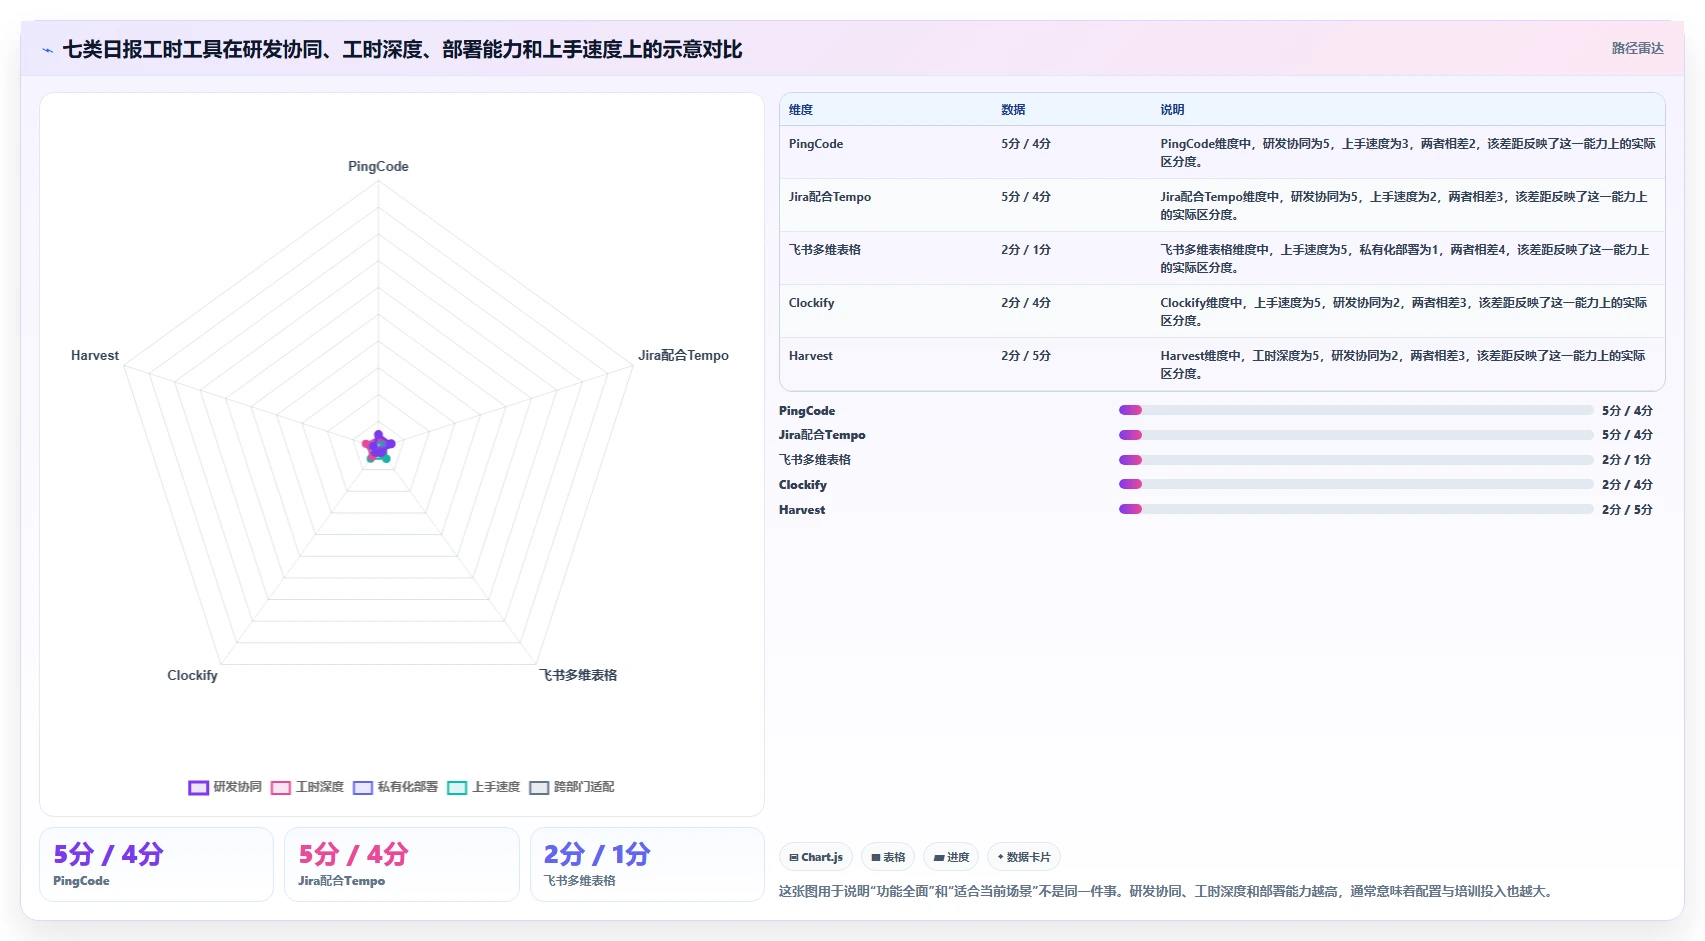The image size is (1705, 941).
Task: Click the Jira配合Tempo 5分 / 4分 summary card
Action: tap(402, 864)
